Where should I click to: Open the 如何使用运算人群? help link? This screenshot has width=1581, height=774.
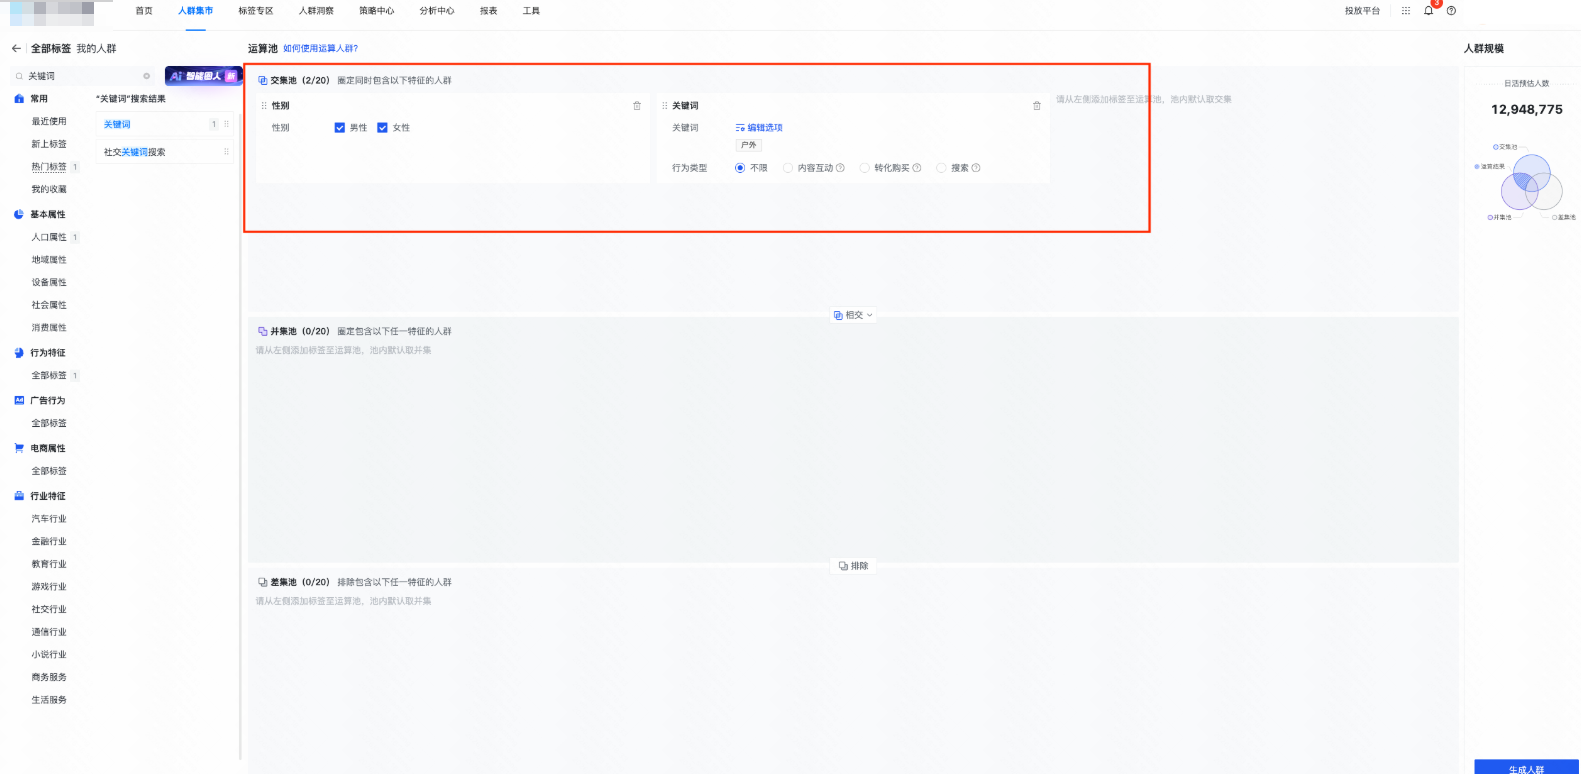320,48
